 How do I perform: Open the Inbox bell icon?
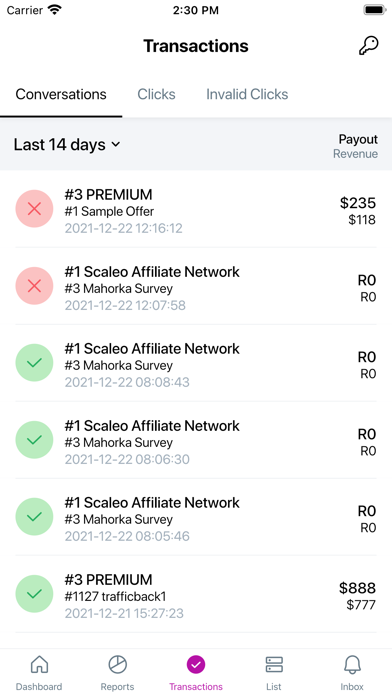(x=352, y=665)
